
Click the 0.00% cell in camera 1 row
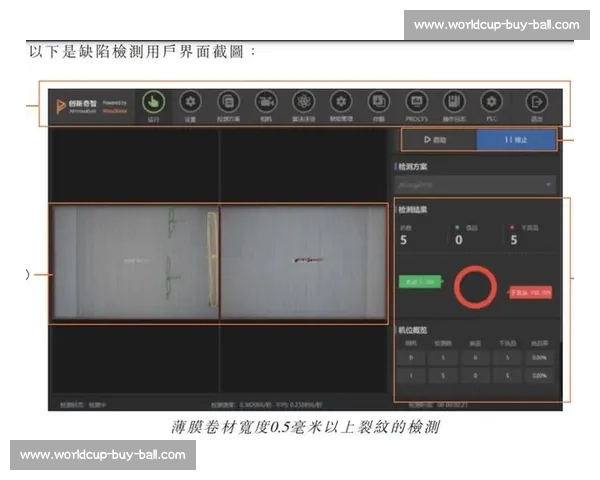(540, 376)
